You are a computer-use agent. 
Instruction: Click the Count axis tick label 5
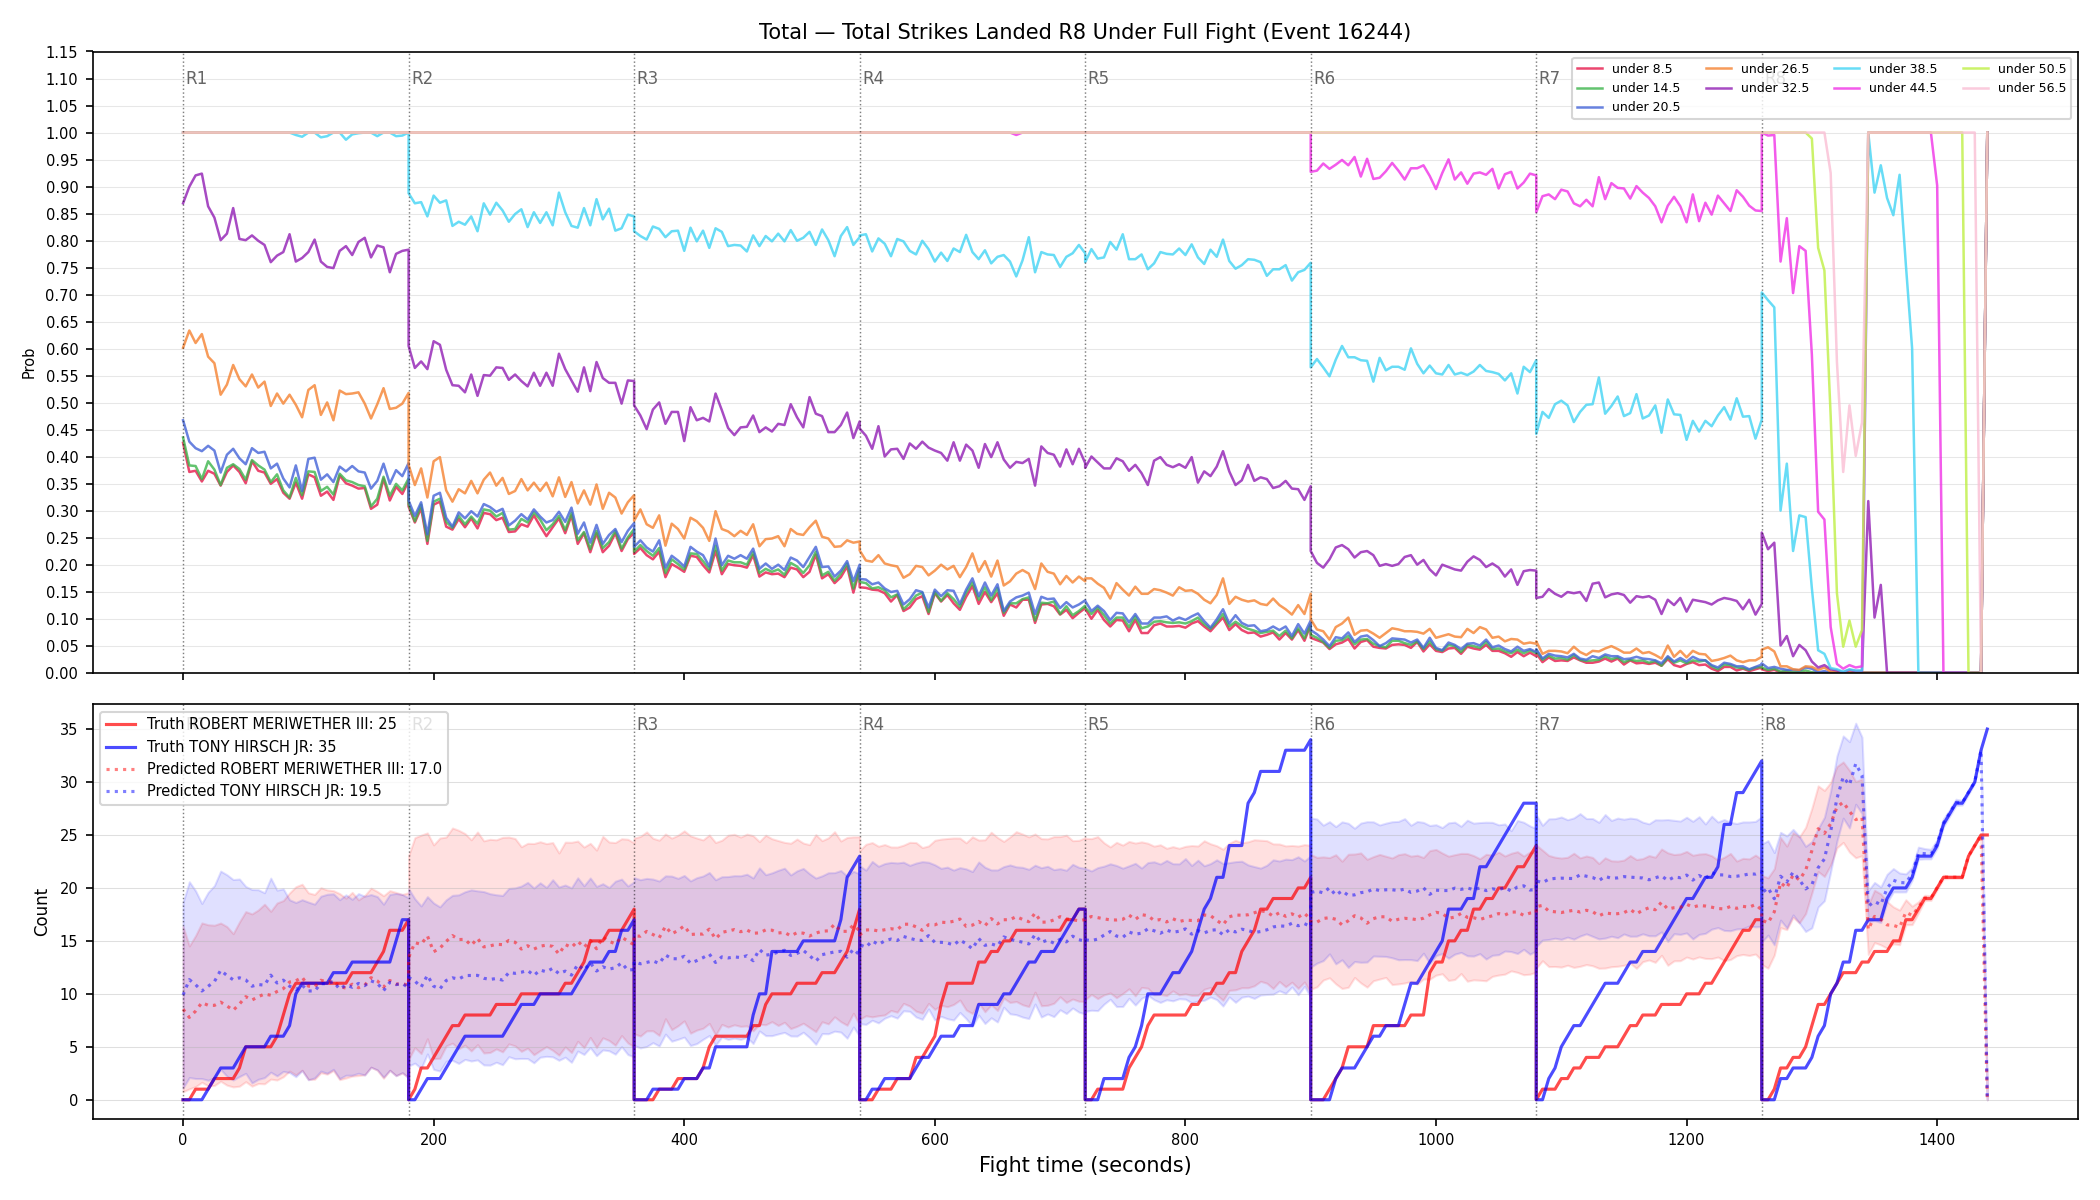click(x=73, y=1048)
